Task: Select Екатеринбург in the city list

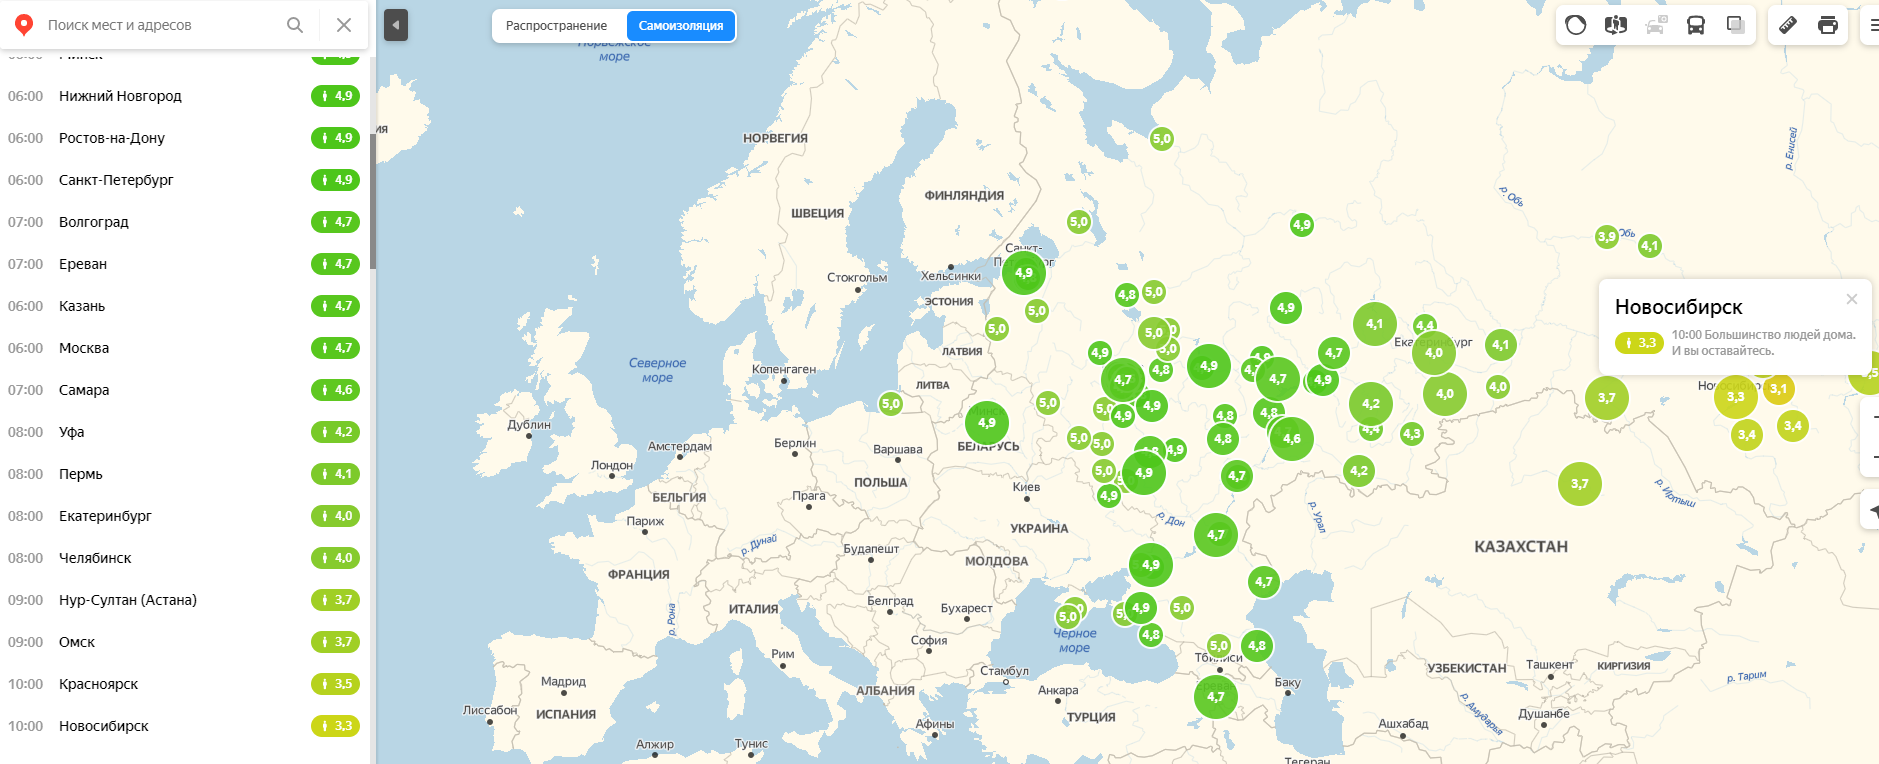Action: click(105, 516)
